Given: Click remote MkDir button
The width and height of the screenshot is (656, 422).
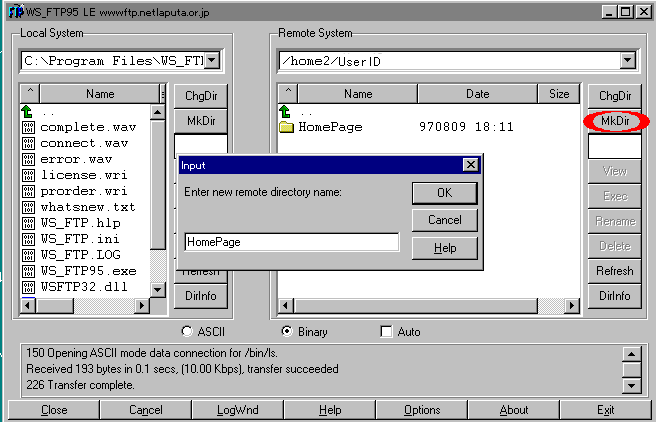Looking at the screenshot, I should 615,121.
